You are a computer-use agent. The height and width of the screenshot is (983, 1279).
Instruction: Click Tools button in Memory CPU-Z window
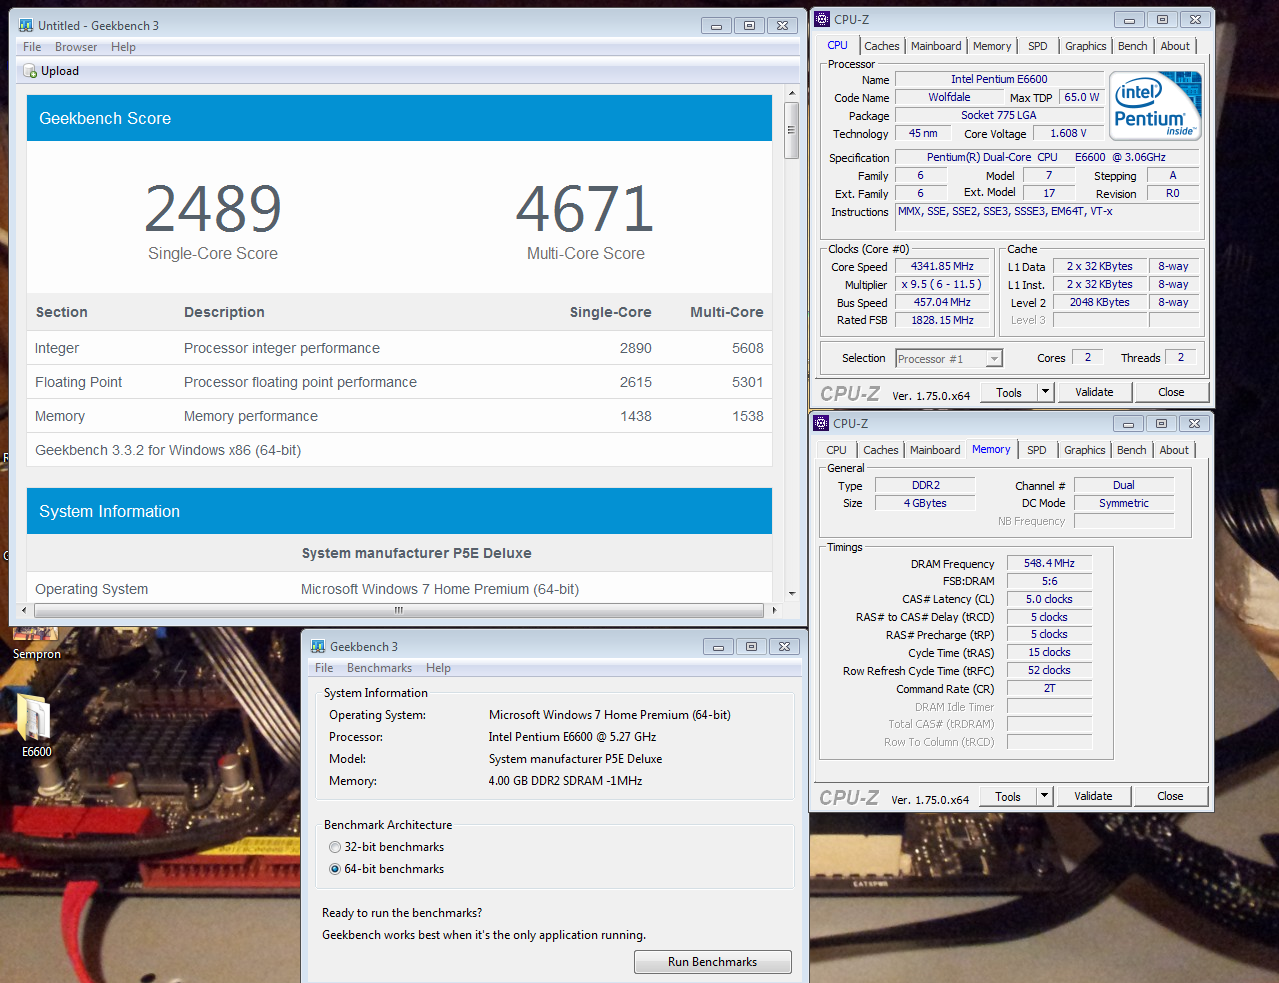tap(1008, 796)
